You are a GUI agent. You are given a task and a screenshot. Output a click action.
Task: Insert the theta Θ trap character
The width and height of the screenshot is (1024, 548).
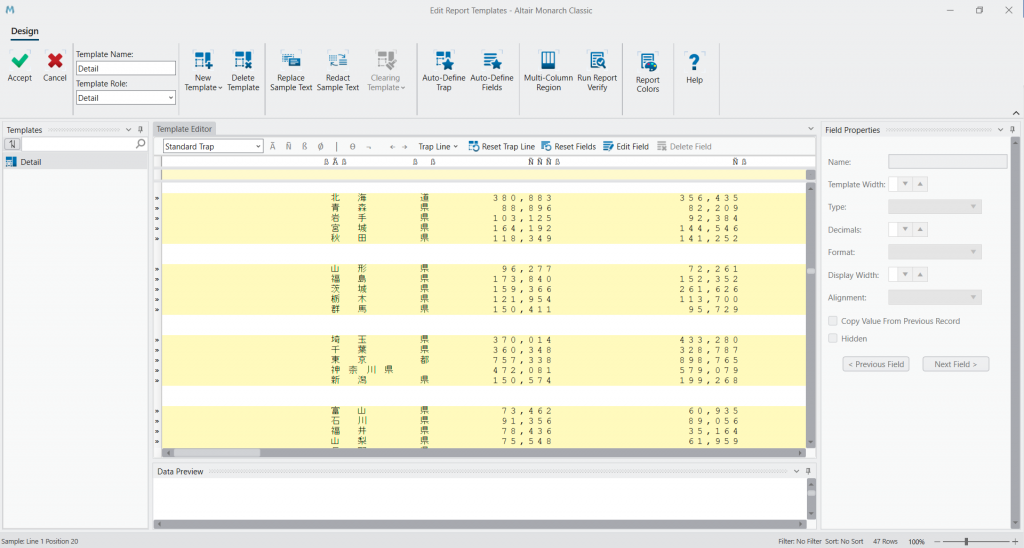[x=353, y=147]
